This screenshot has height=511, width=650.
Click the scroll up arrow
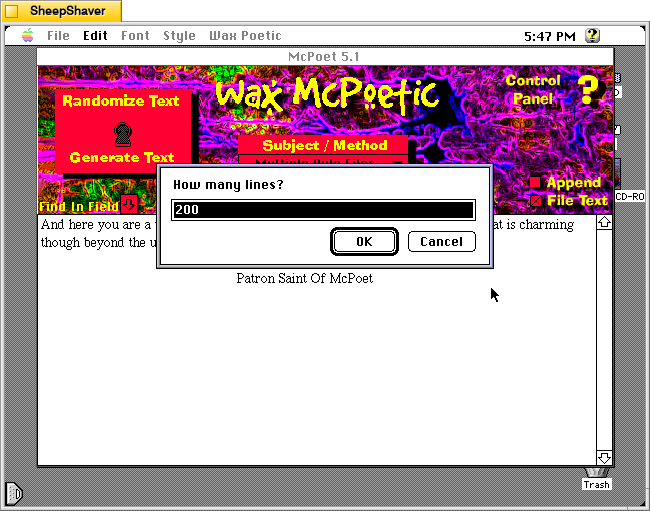pos(604,223)
